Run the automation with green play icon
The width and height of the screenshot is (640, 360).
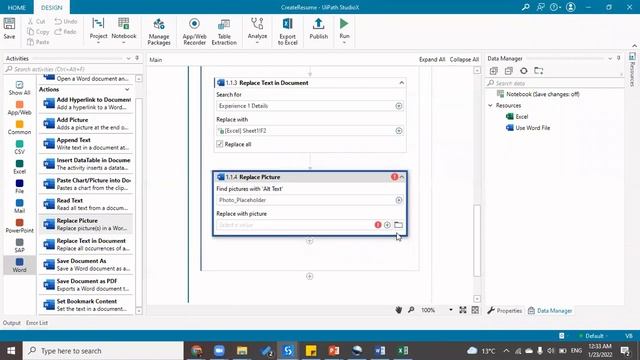tap(344, 24)
